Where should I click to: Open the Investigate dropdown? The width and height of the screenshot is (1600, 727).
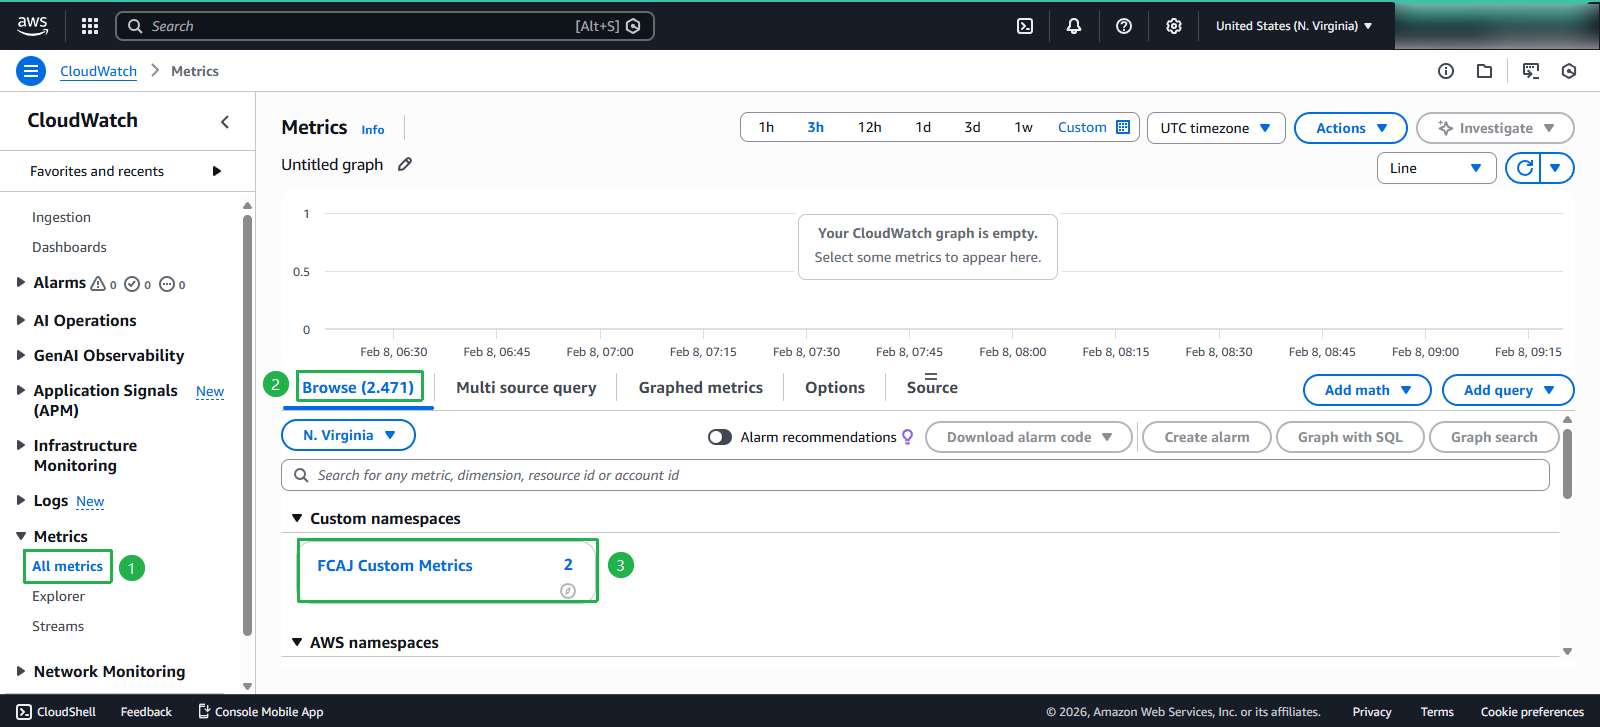(x=1495, y=128)
